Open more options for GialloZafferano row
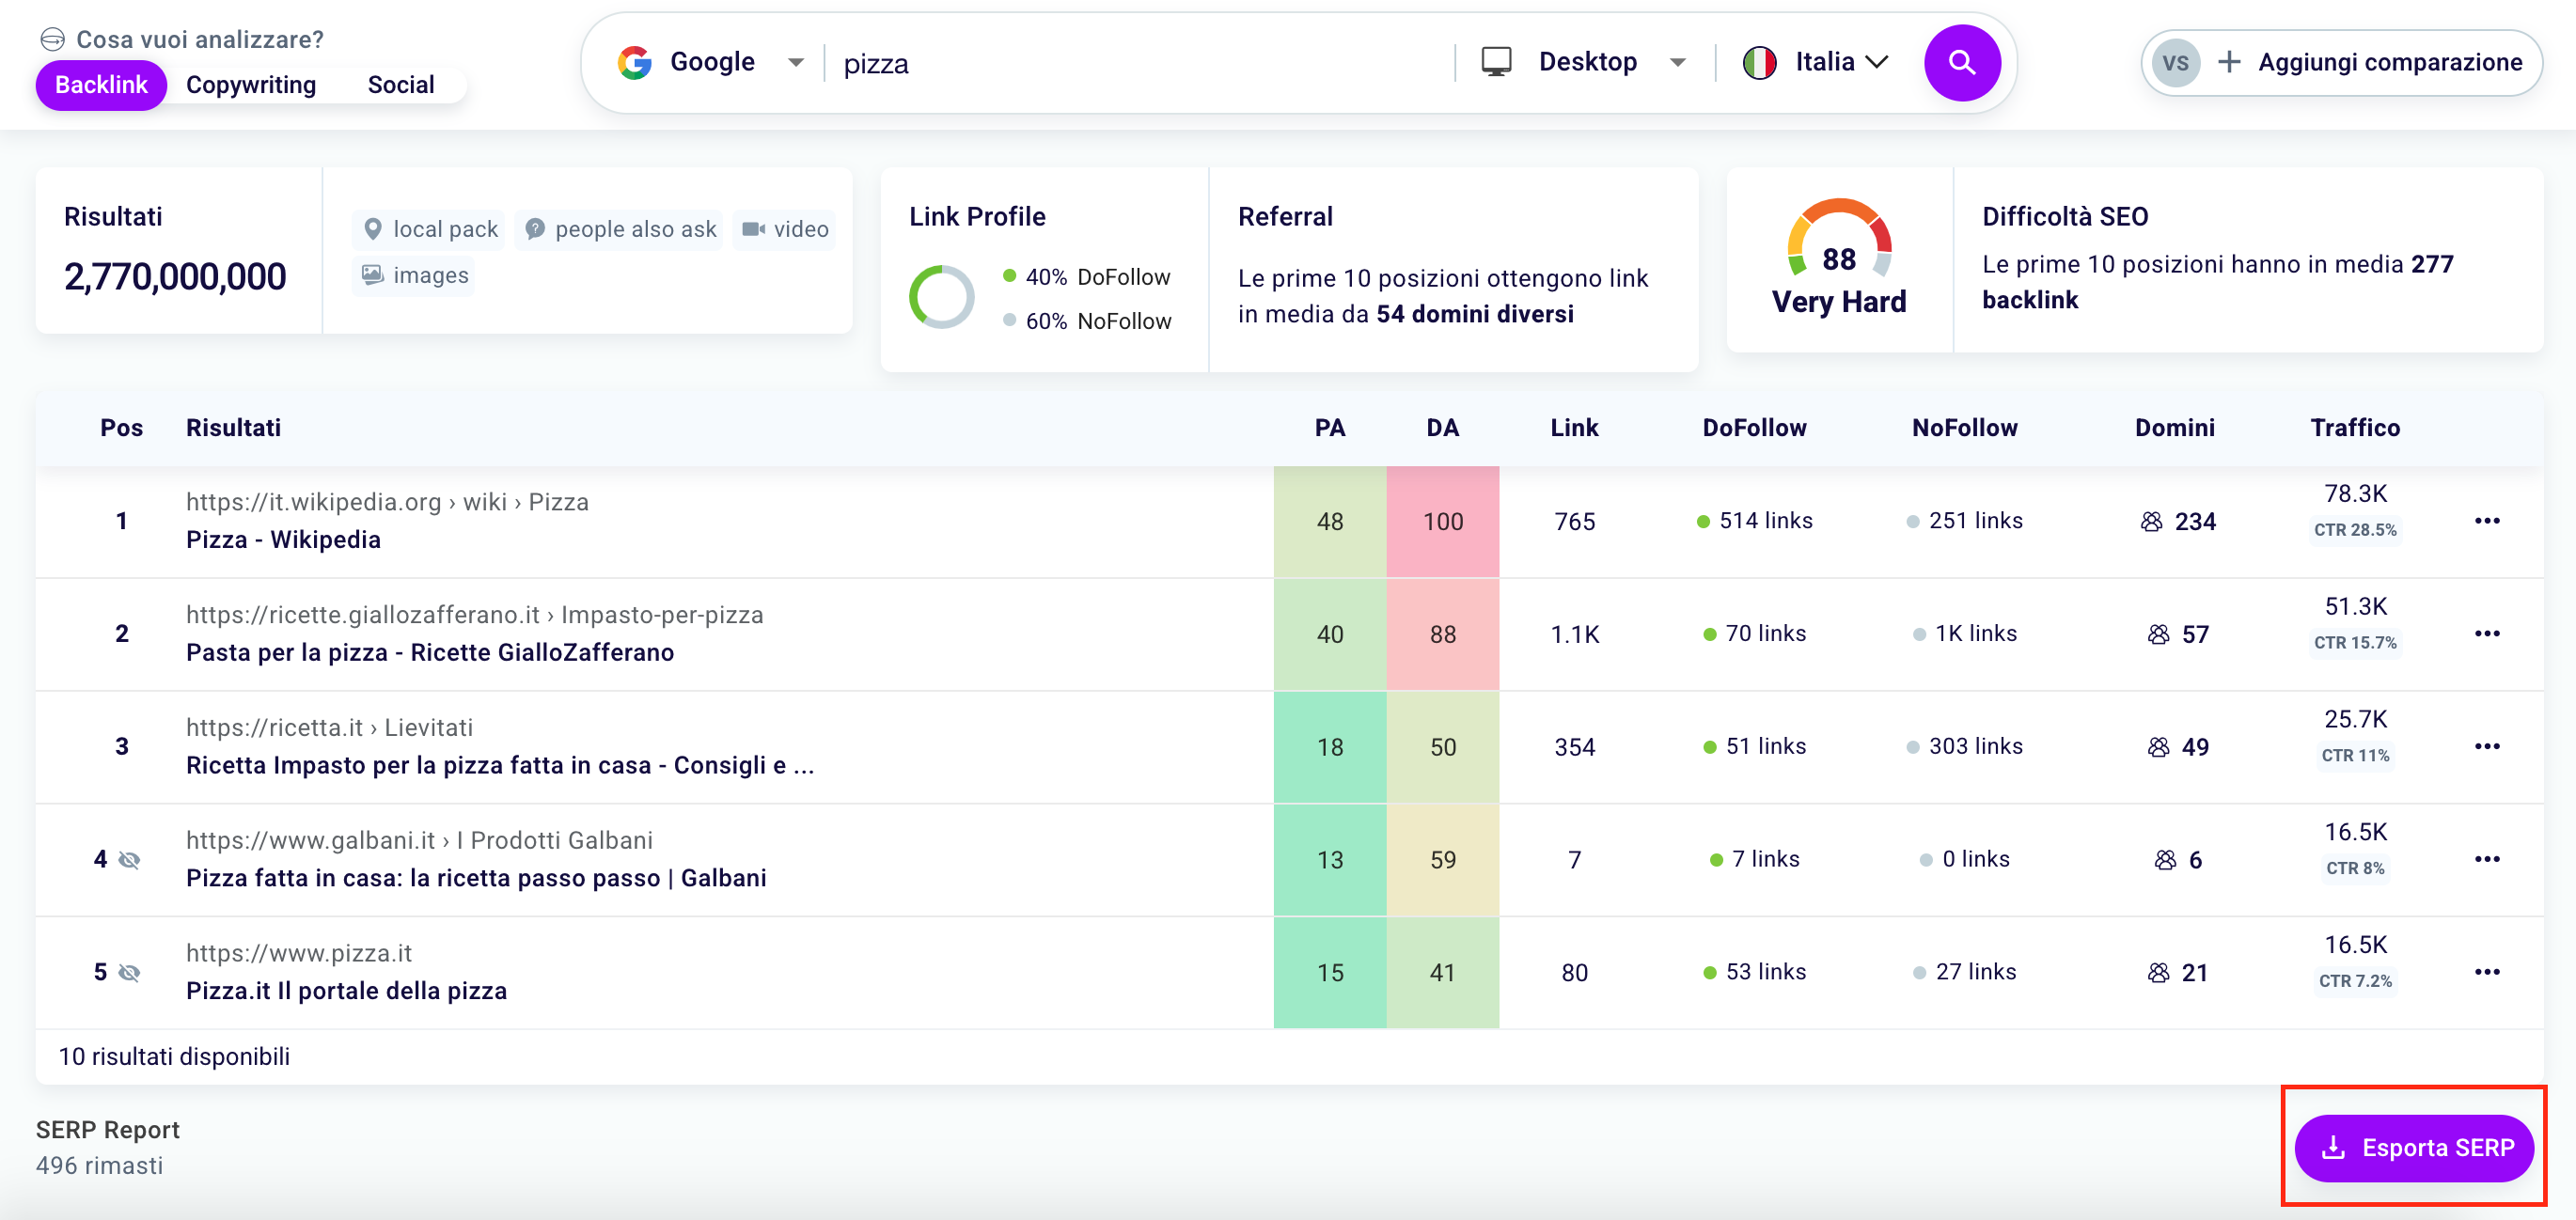Screen dimensions: 2576x1220 [x=2486, y=634]
